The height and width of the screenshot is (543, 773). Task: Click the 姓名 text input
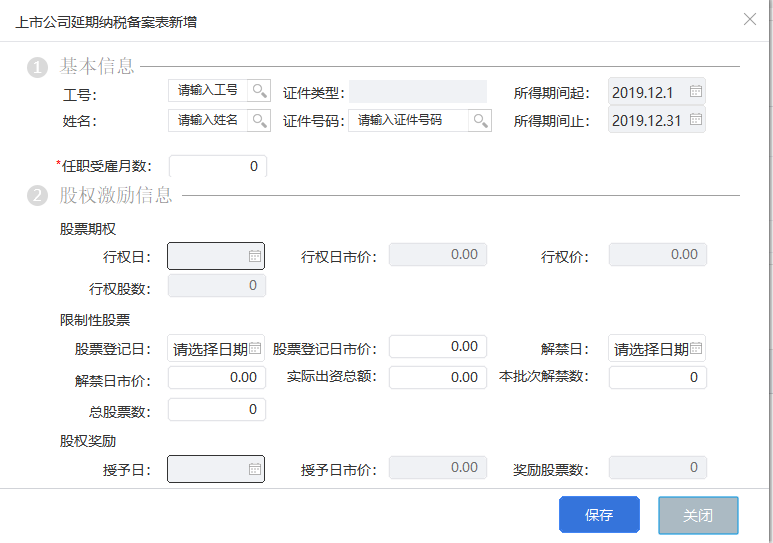pyautogui.click(x=208, y=121)
